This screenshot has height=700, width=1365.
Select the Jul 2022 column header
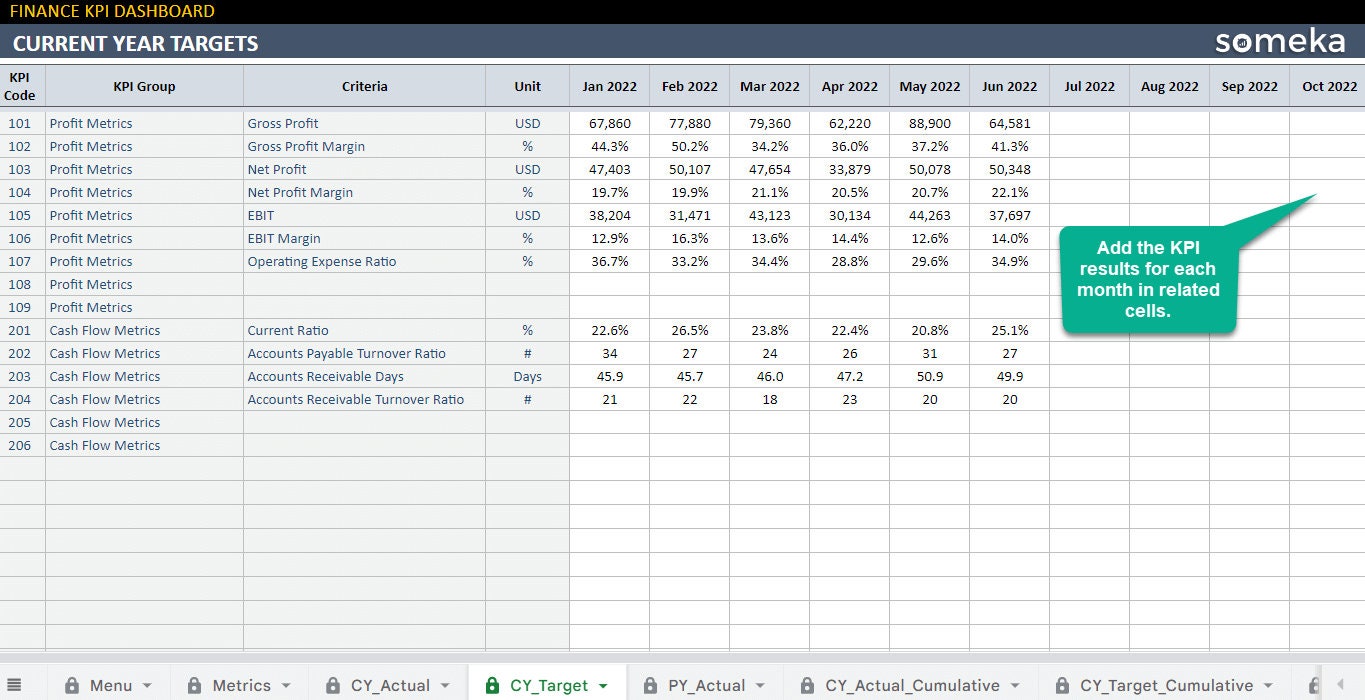1090,86
